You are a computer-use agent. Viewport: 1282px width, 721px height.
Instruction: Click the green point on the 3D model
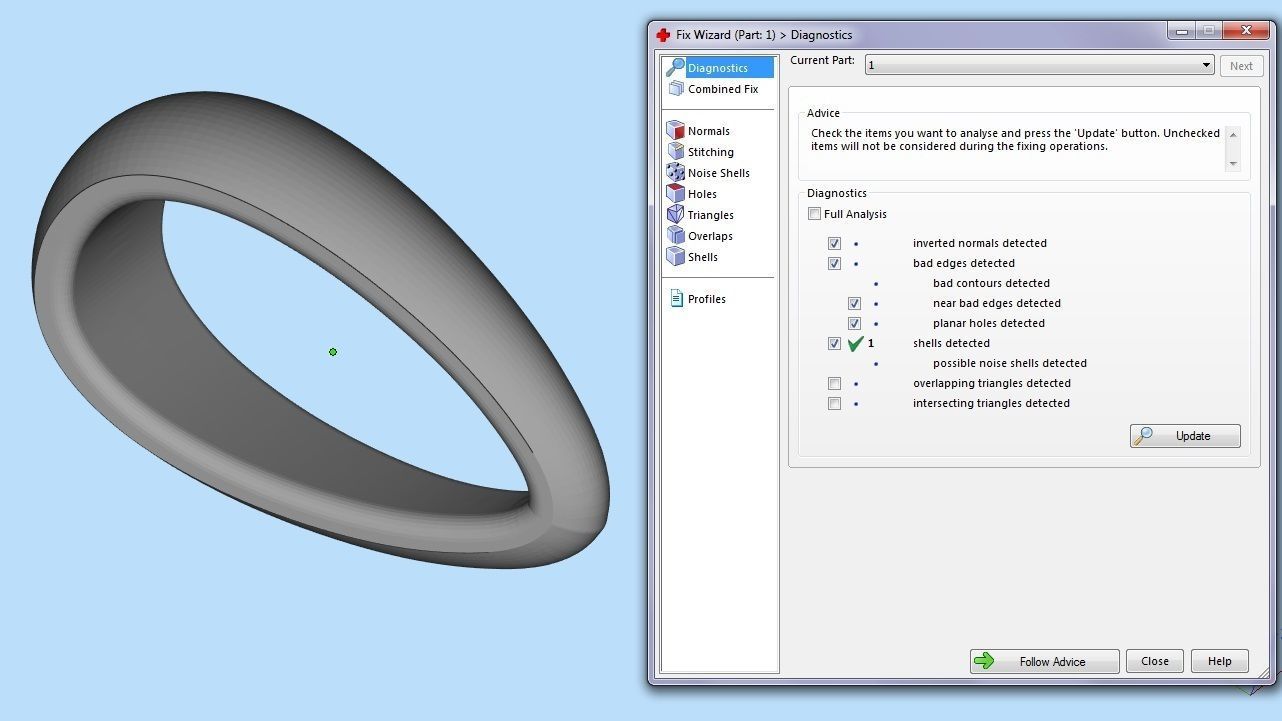(x=333, y=352)
